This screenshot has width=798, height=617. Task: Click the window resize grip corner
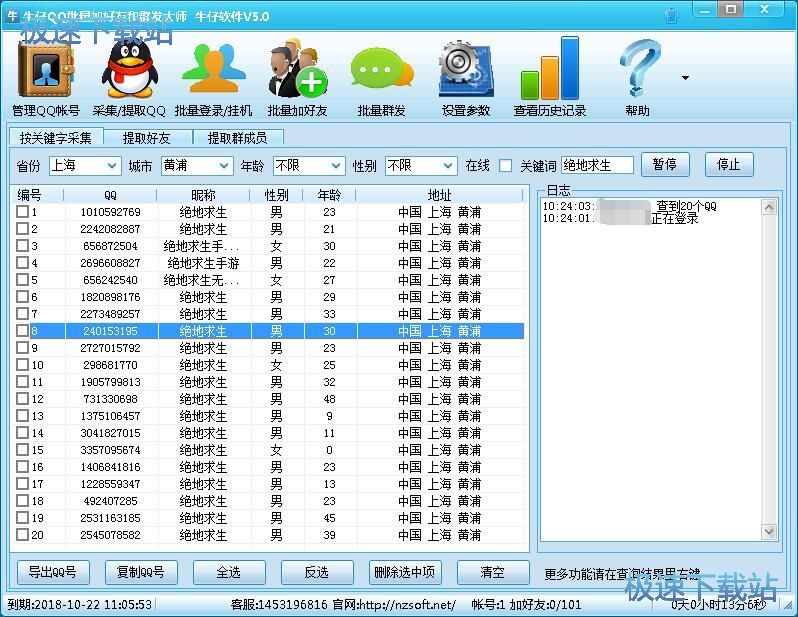789,607
